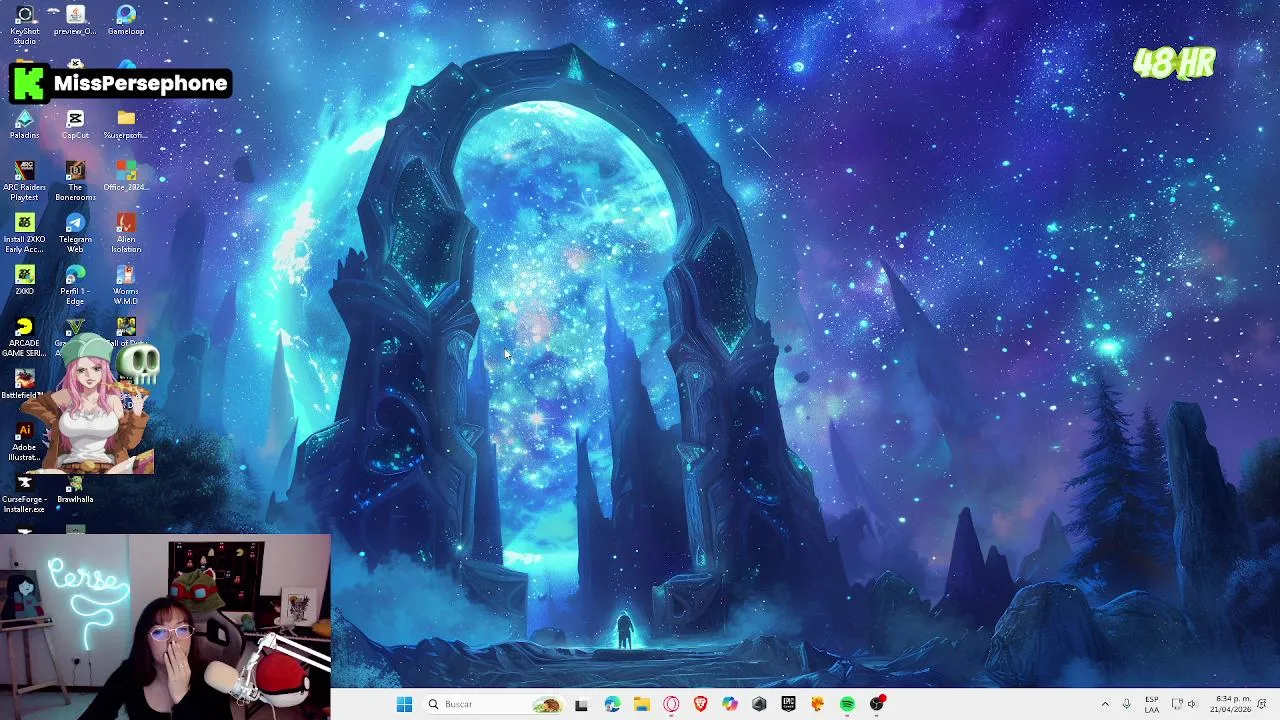1280x720 pixels.
Task: Click the Buscar taskbar search field
Action: tap(492, 704)
